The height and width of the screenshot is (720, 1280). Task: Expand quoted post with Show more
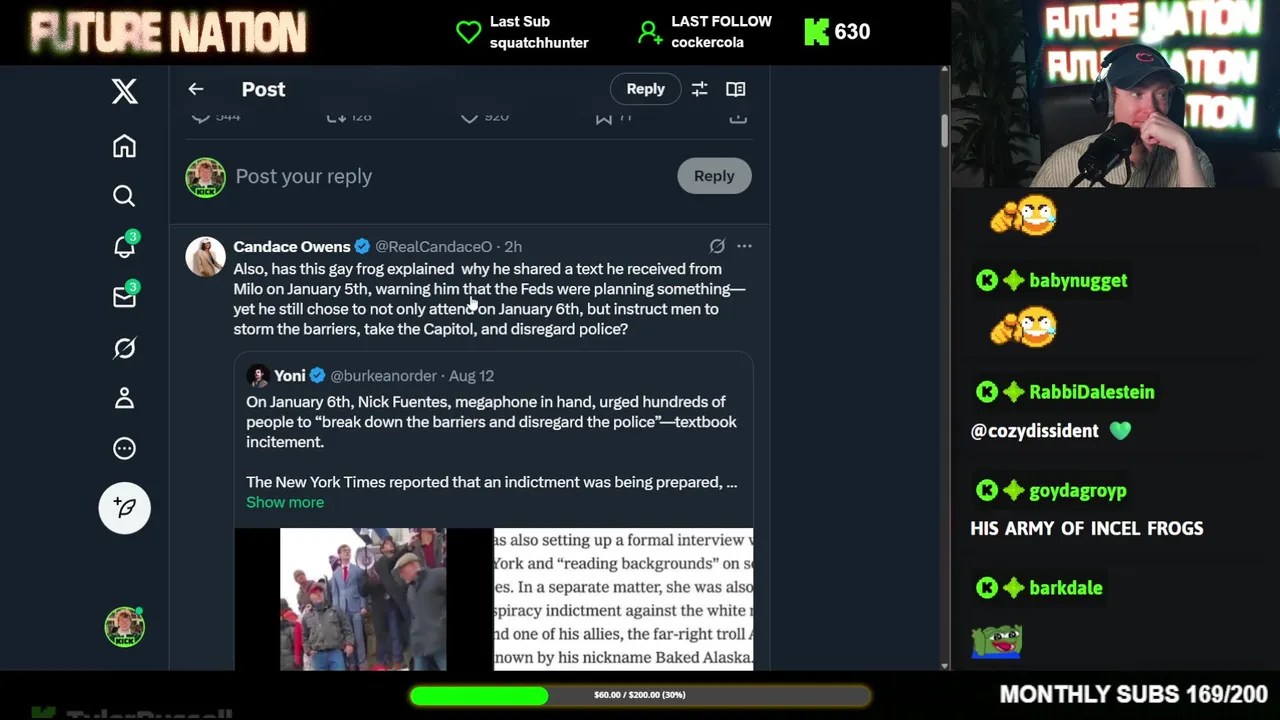pos(285,502)
